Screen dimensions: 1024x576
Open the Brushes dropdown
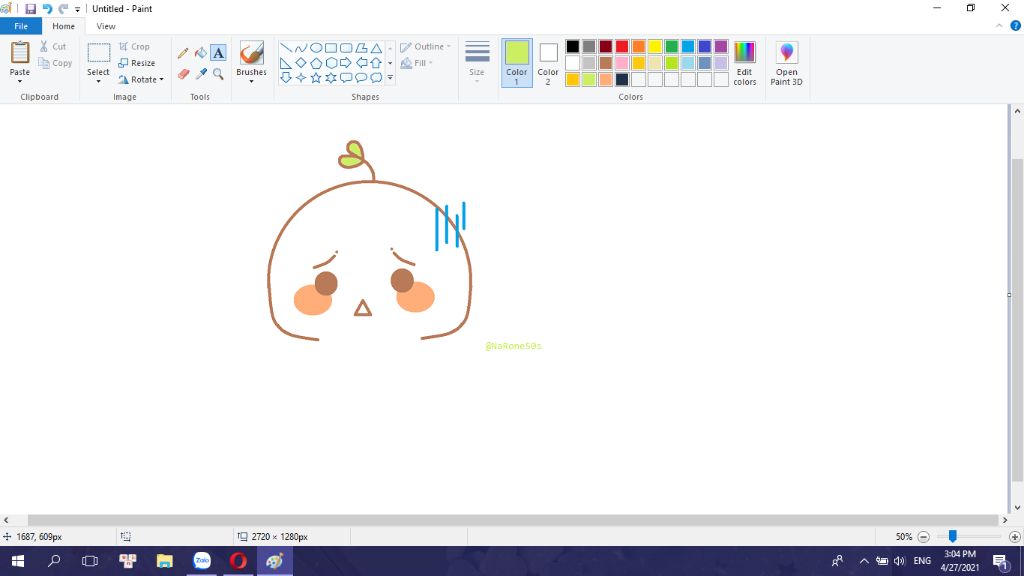click(x=251, y=80)
